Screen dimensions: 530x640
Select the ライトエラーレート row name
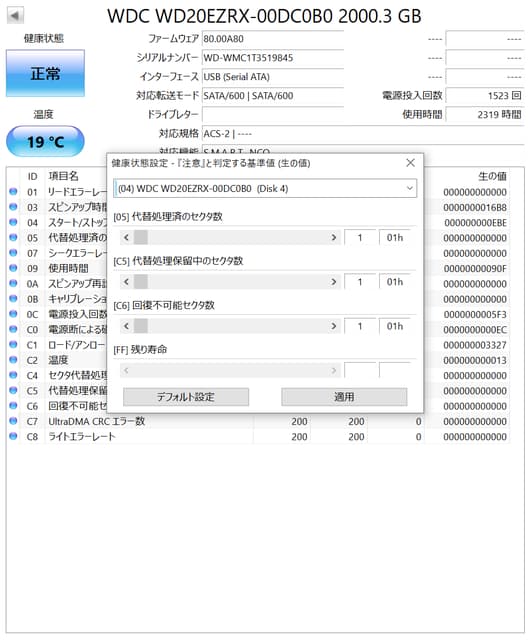click(x=82, y=436)
